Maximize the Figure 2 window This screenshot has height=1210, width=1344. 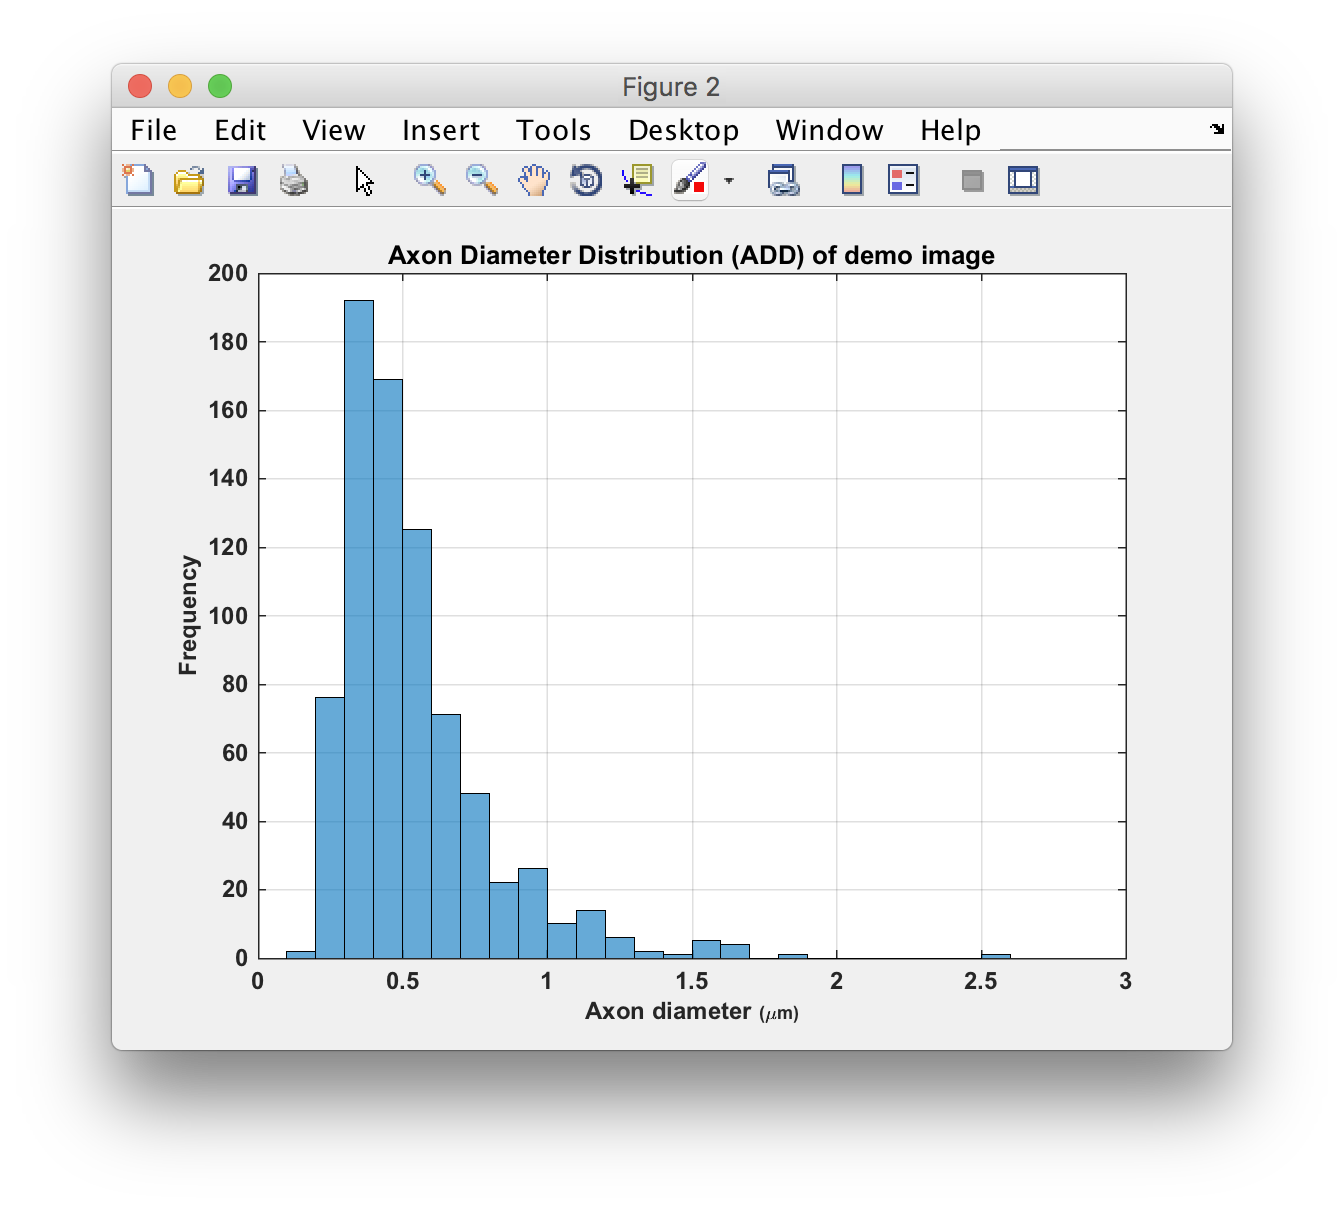pos(220,87)
